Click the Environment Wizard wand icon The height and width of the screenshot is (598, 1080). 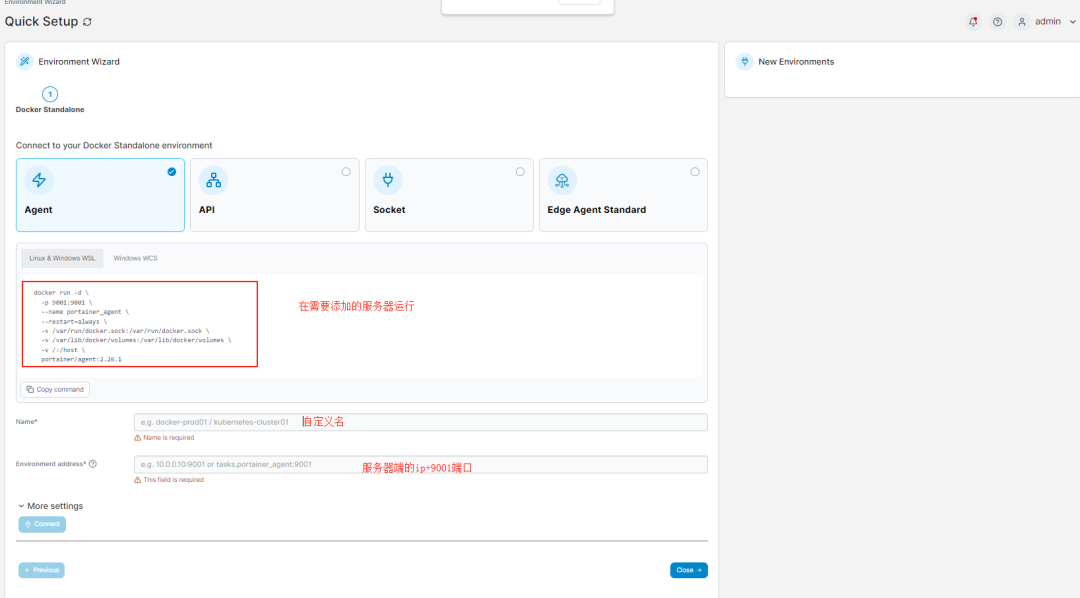[25, 61]
